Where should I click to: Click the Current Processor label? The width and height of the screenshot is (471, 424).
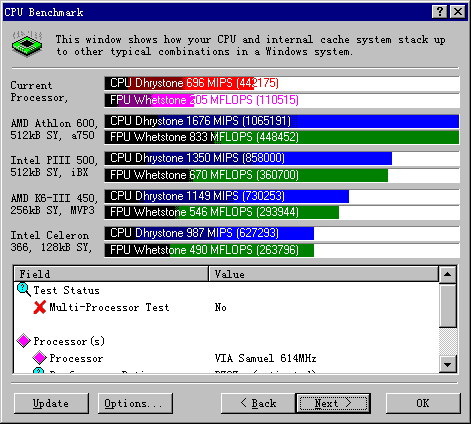[x=39, y=91]
